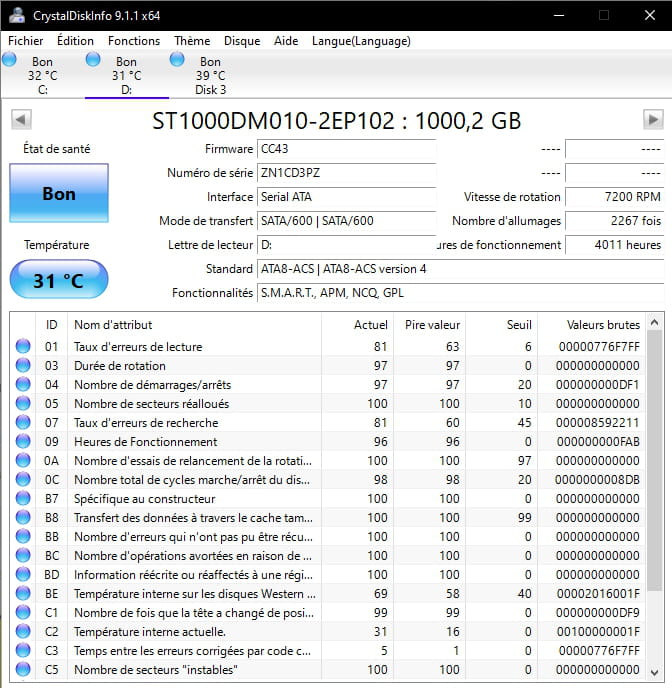Click status orb for attribute 0A row

coord(23,460)
